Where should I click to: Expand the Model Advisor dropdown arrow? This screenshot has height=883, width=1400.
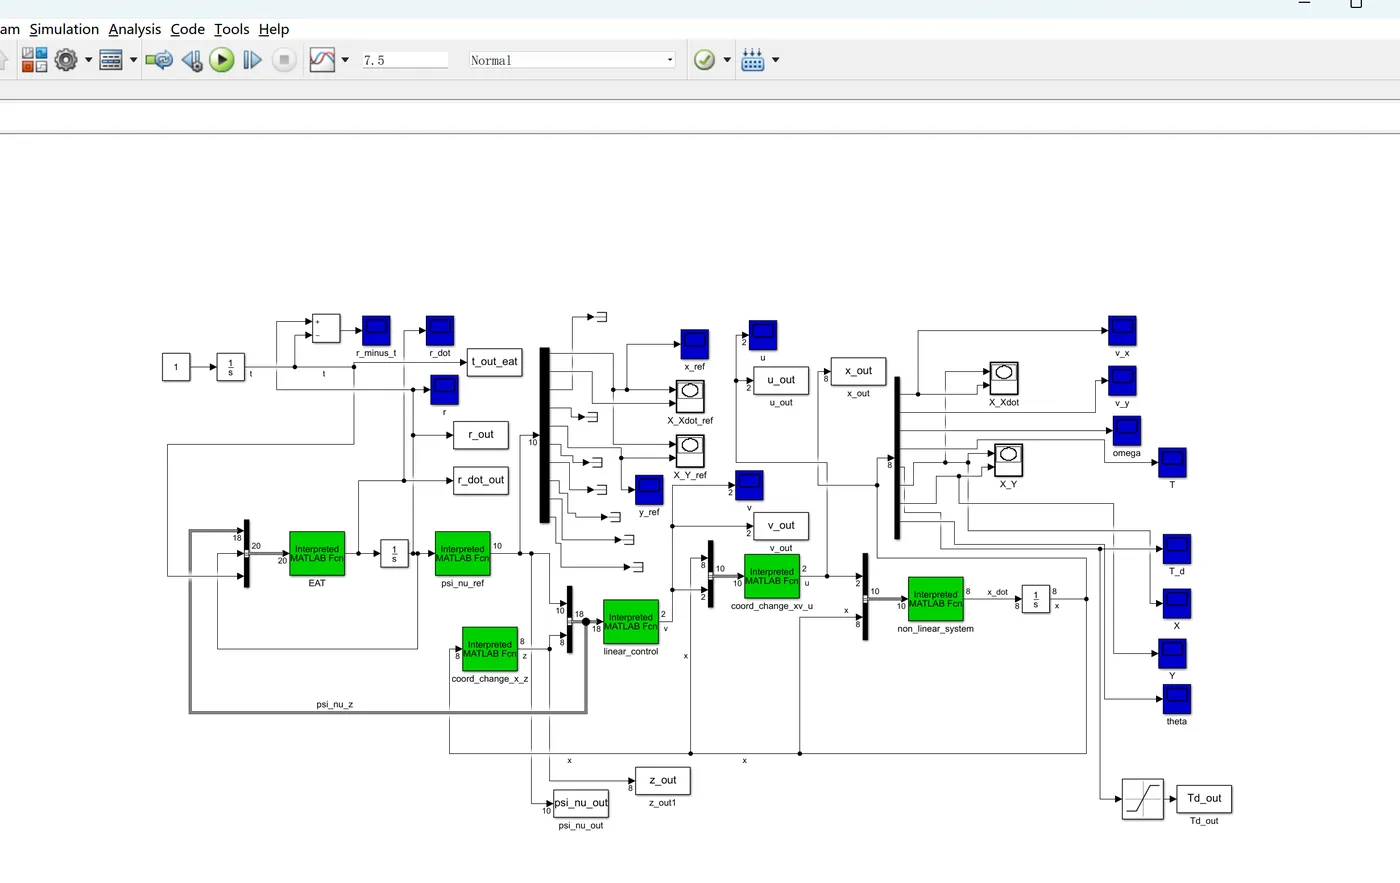coord(727,60)
